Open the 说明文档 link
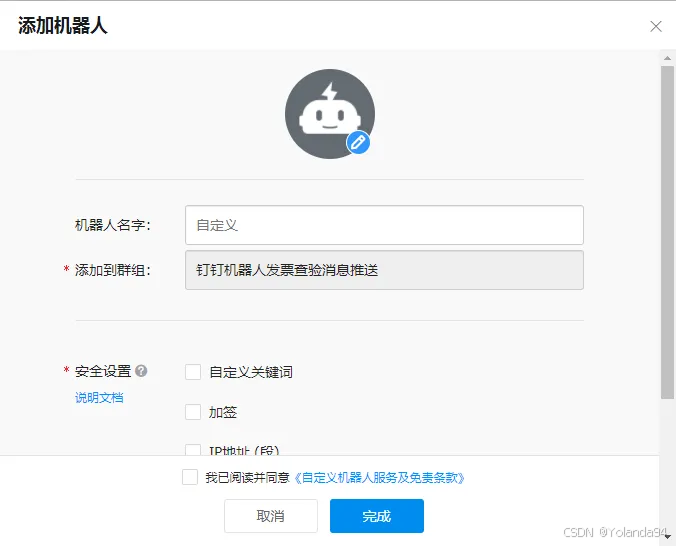Image resolution: width=676 pixels, height=546 pixels. tap(99, 398)
